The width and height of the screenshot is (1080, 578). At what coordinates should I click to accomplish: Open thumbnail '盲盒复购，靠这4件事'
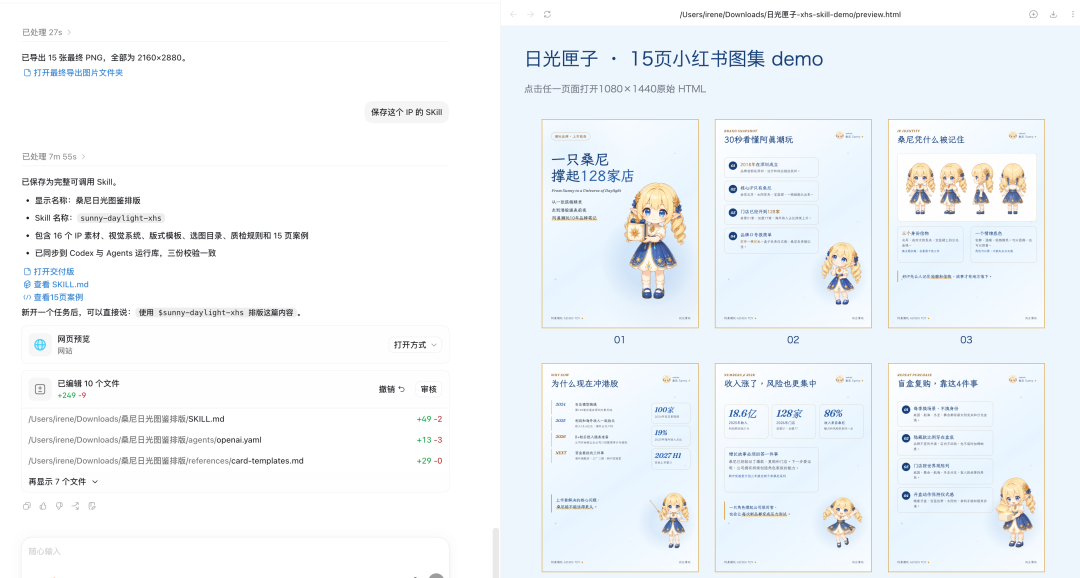coord(966,468)
